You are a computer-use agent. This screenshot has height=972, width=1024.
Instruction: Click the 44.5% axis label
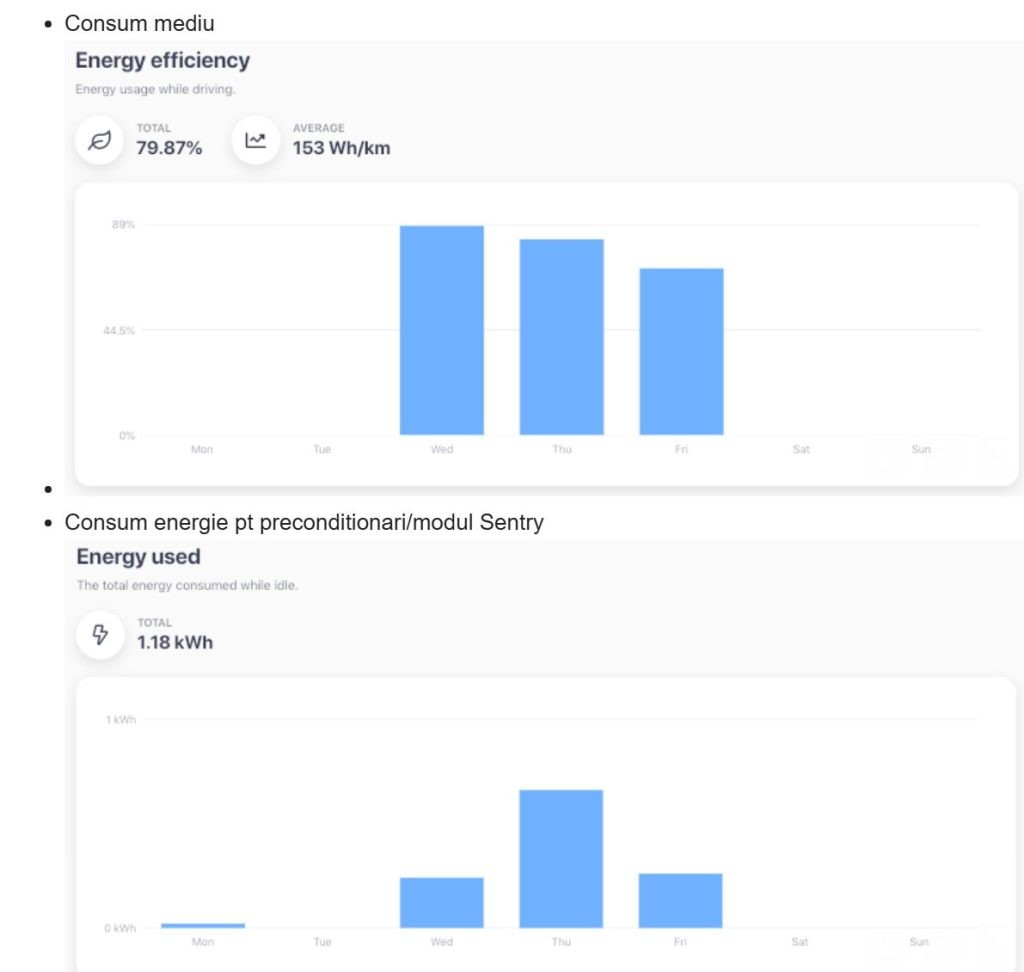pos(120,331)
